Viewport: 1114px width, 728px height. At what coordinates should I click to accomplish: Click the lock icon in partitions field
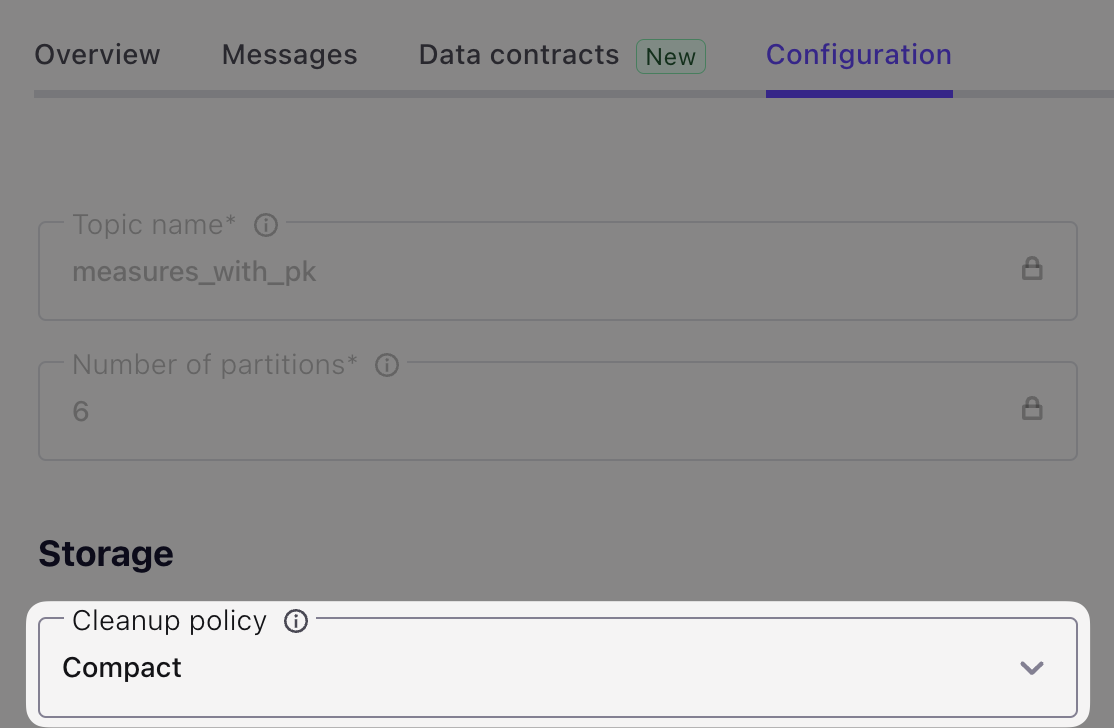(1032, 409)
